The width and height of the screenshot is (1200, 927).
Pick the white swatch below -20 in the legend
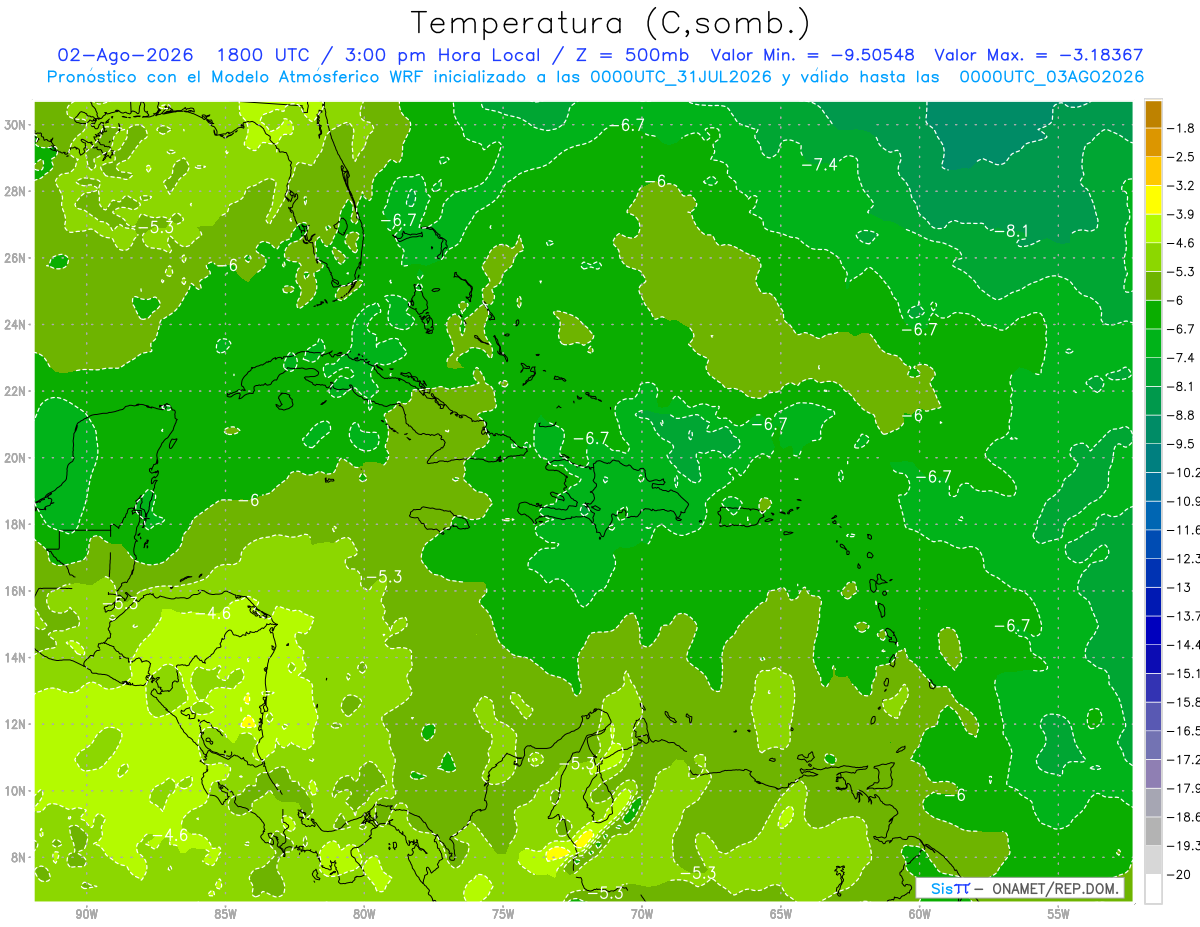[1153, 889]
